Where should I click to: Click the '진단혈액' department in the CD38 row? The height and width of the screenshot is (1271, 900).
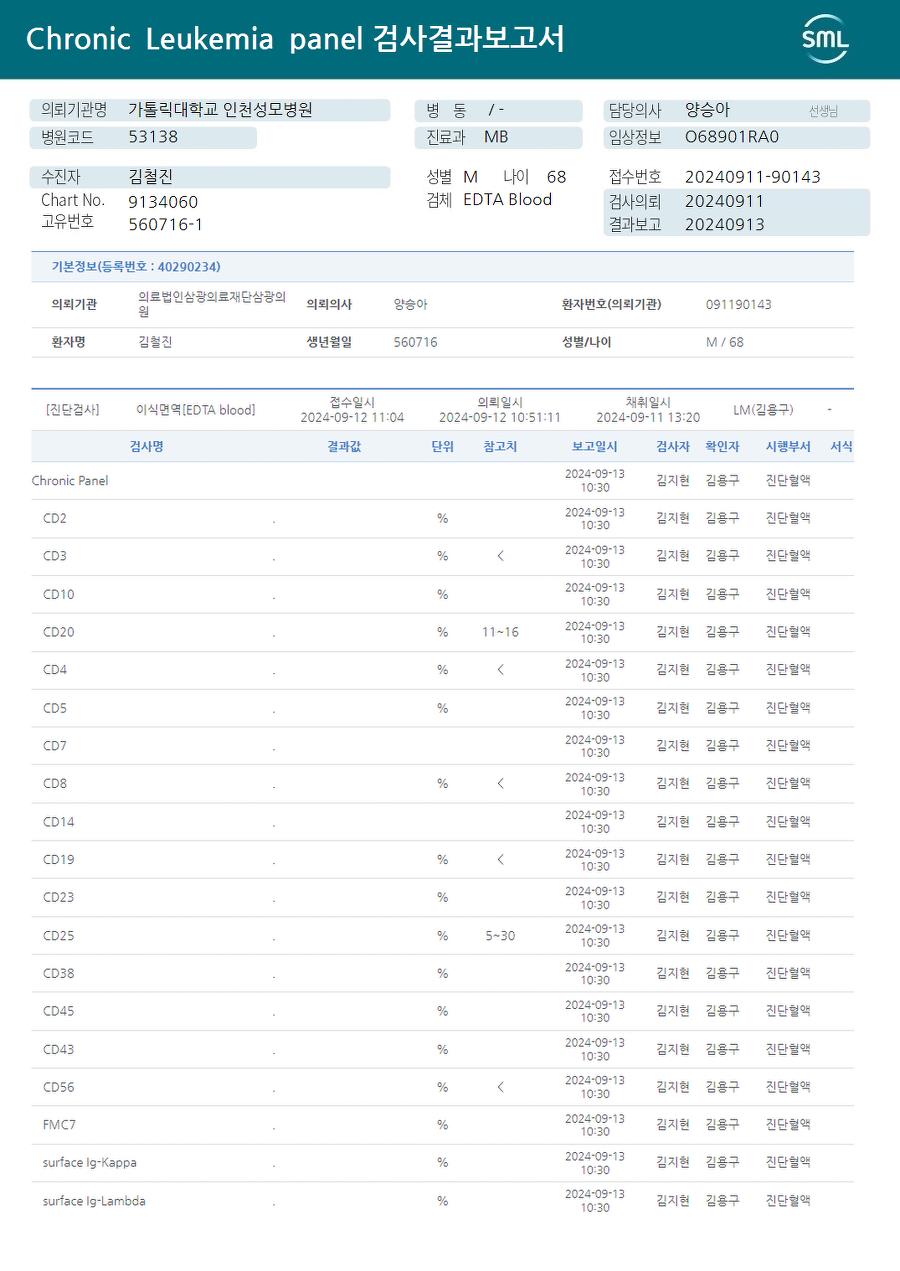(788, 973)
